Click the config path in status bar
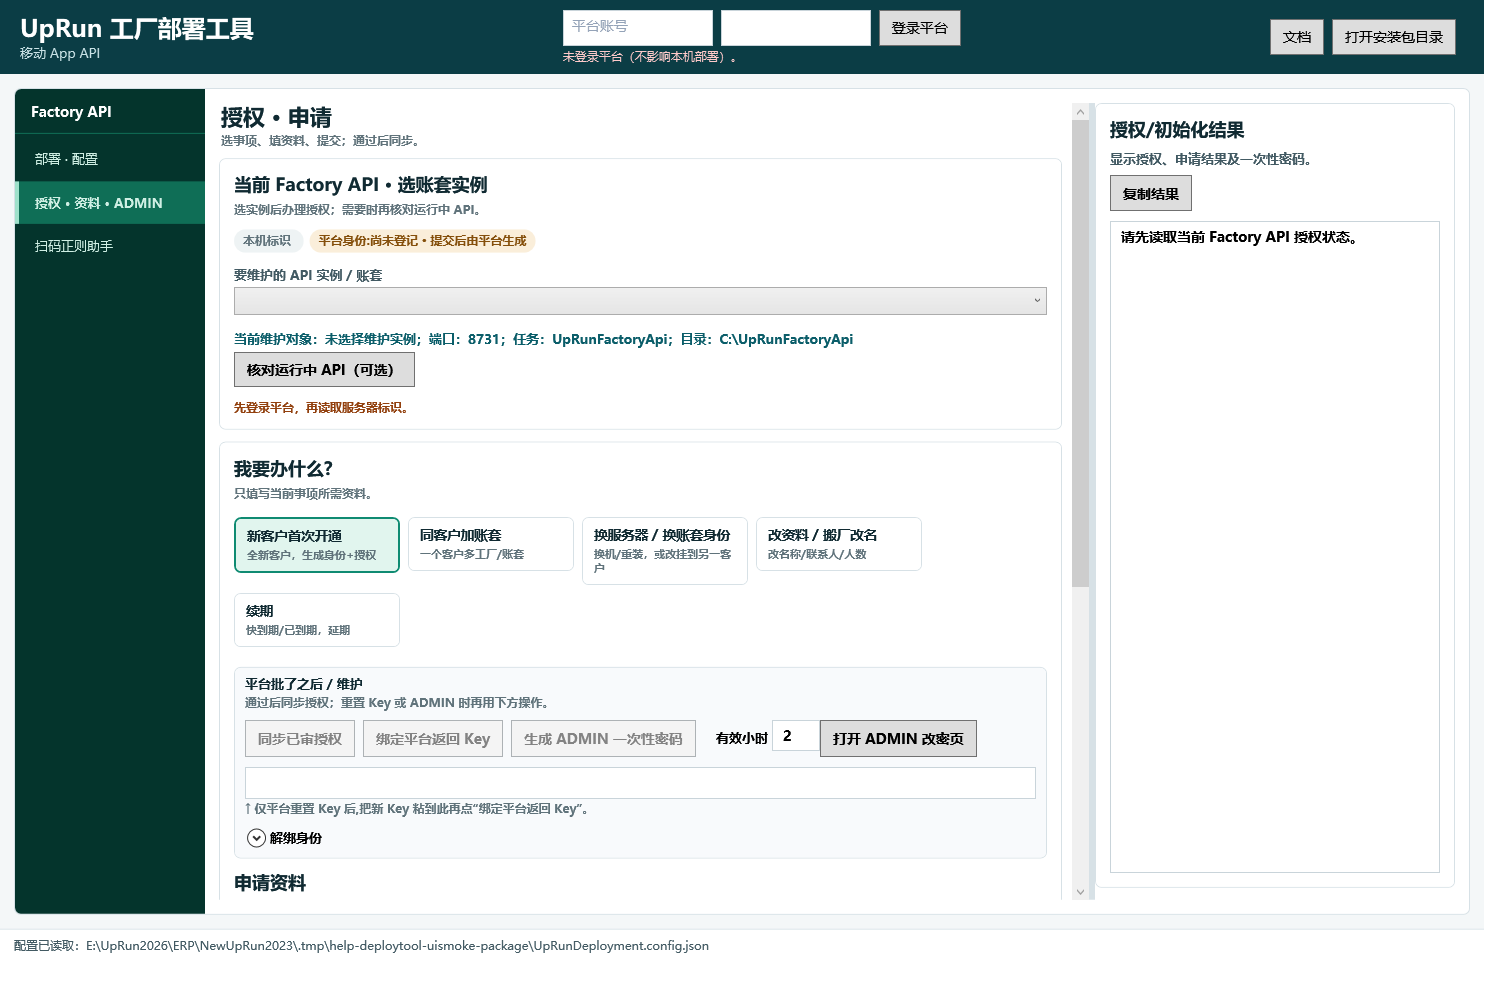 point(397,946)
